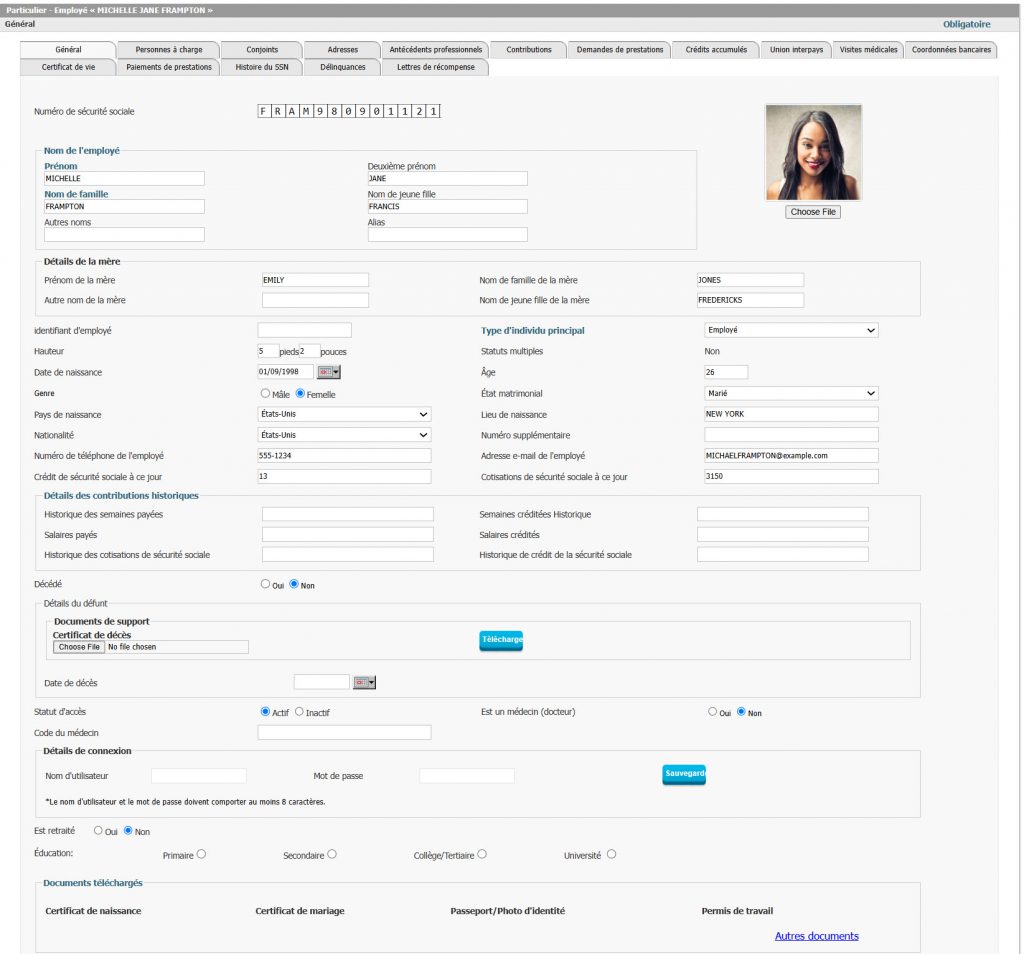The width and height of the screenshot is (1024, 954).
Task: Open Lettres de récompense tab
Action: 436,67
